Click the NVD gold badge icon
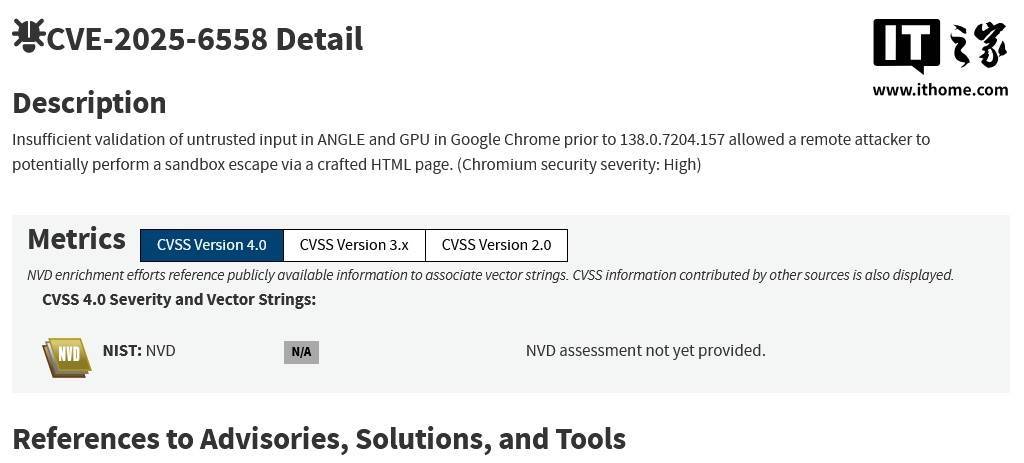 pos(67,356)
